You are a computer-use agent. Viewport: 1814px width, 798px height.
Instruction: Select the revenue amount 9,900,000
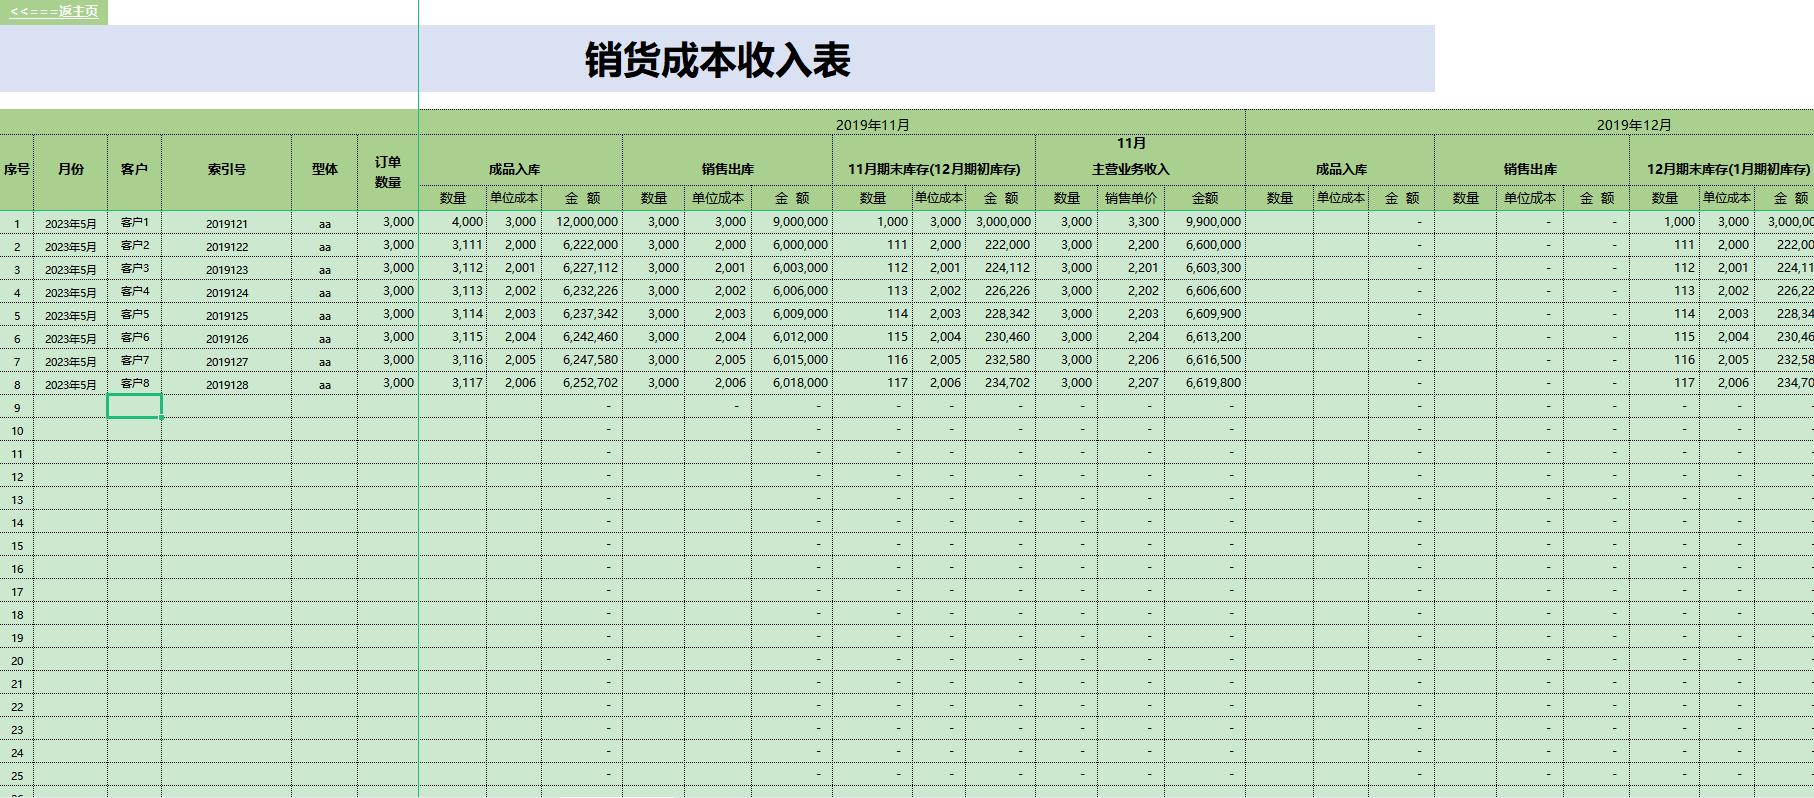click(x=1205, y=222)
